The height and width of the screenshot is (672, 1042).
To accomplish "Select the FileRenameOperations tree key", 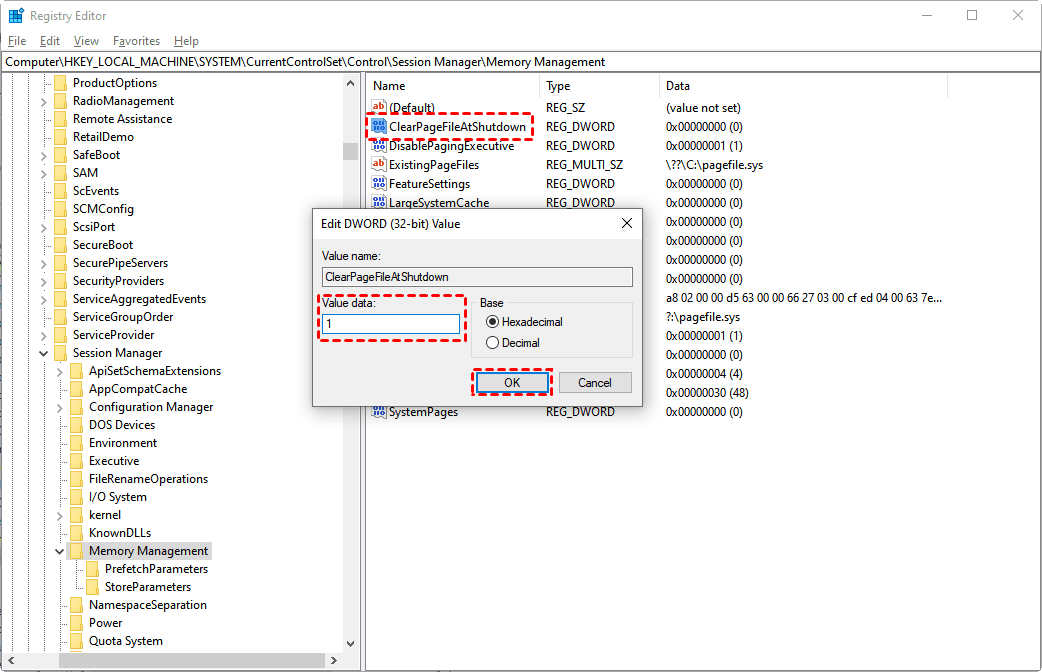I will click(148, 479).
